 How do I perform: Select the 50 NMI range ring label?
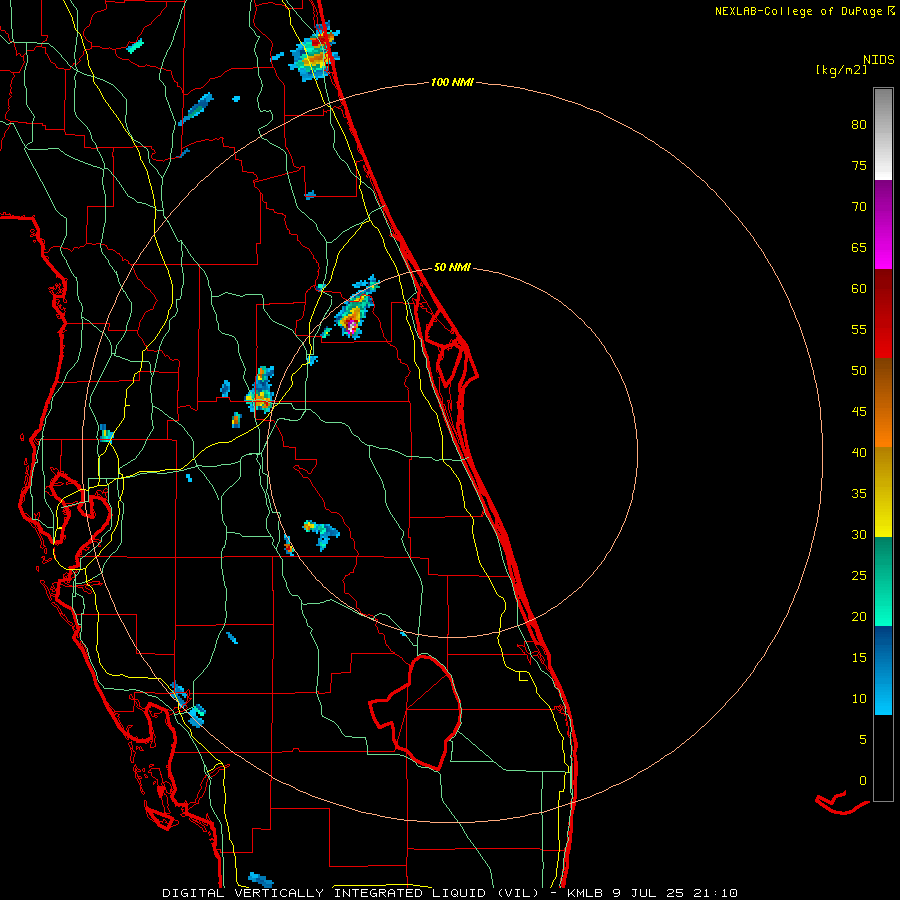[452, 267]
